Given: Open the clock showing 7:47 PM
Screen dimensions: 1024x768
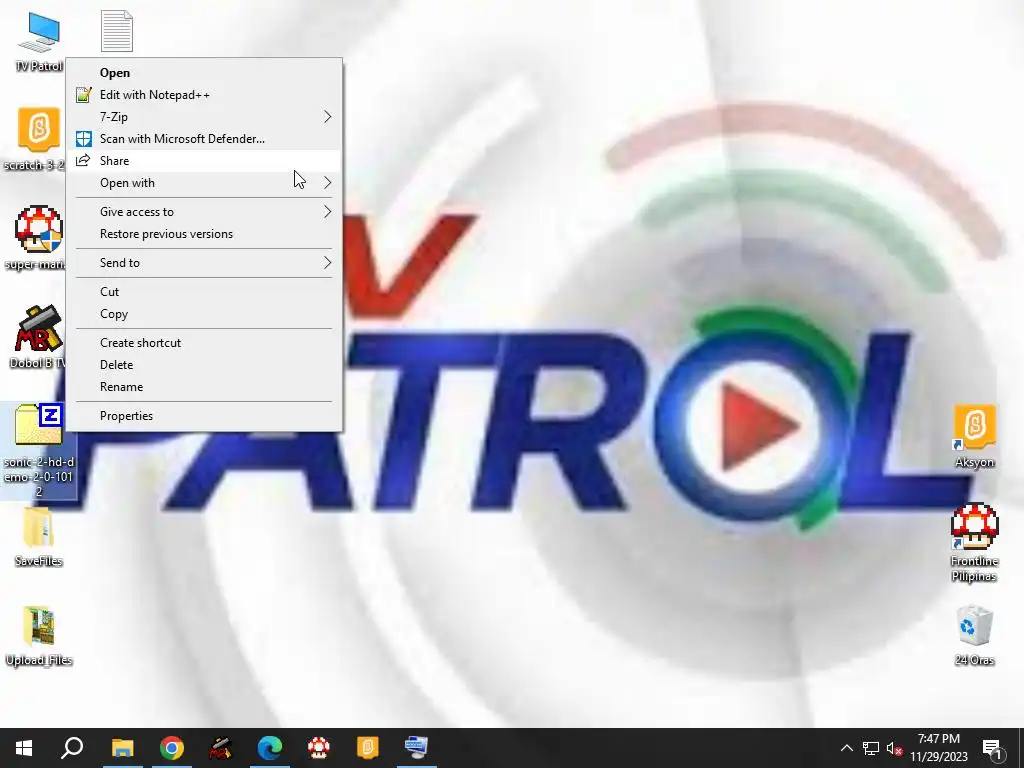Looking at the screenshot, I should (x=939, y=748).
